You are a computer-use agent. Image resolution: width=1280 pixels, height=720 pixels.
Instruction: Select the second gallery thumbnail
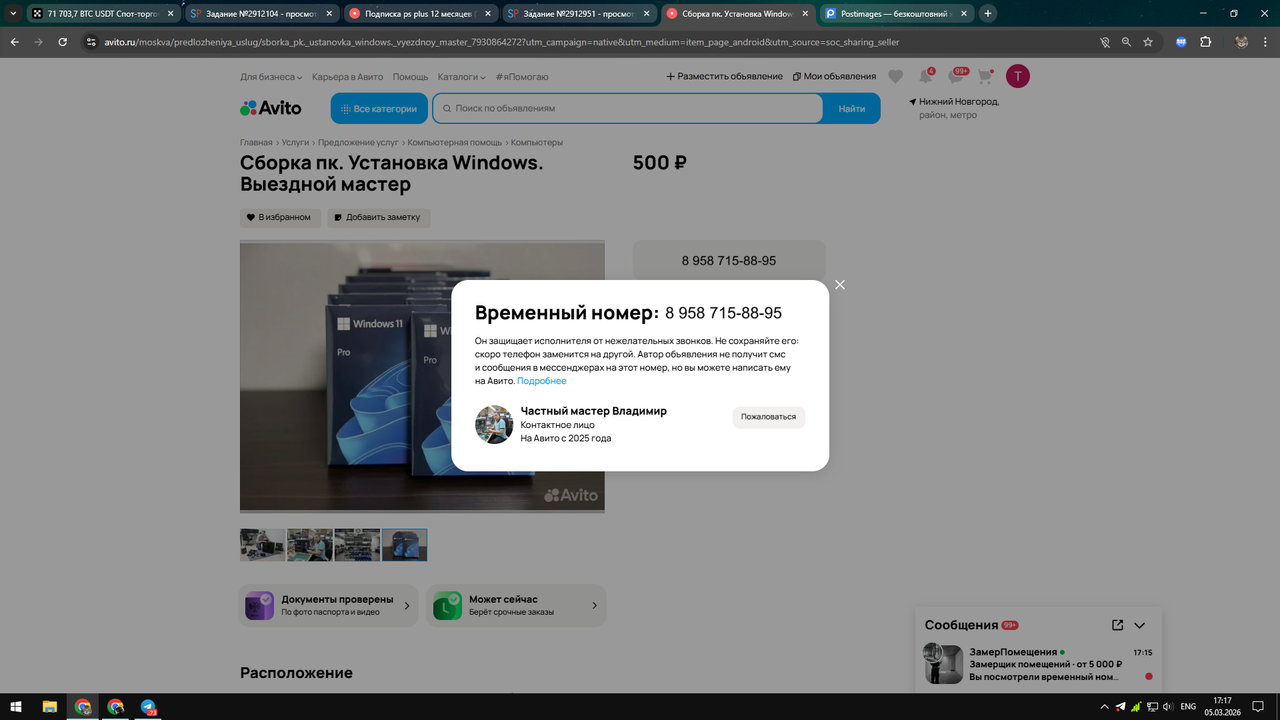click(310, 545)
